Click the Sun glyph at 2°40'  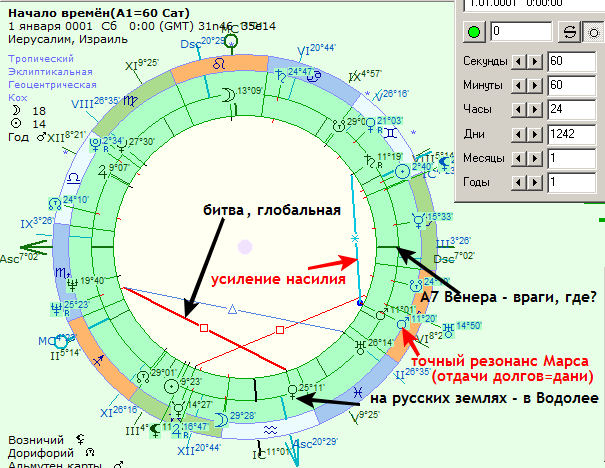(402, 172)
